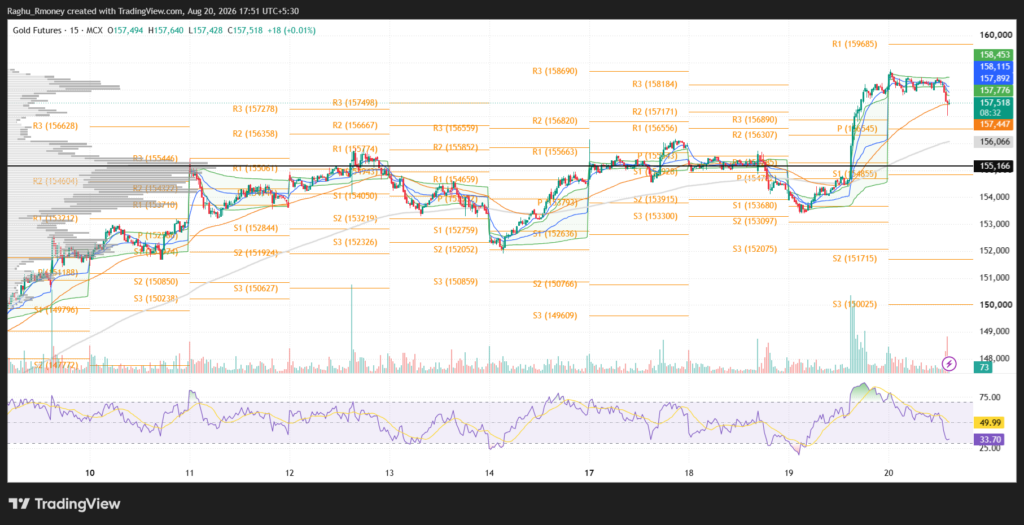Viewport: 1024px width, 525px height.
Task: Select the grey 156,066 price label
Action: (x=993, y=141)
